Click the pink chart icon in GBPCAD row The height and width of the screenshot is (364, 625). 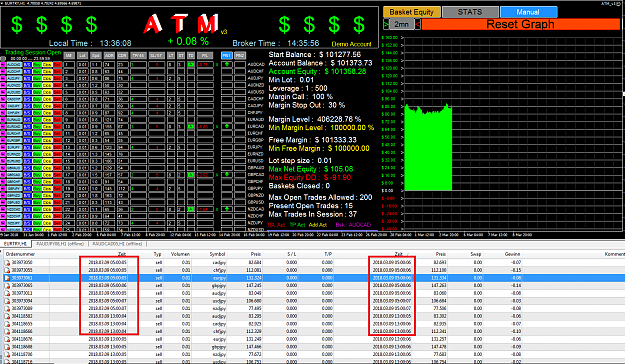pyautogui.click(x=2, y=175)
